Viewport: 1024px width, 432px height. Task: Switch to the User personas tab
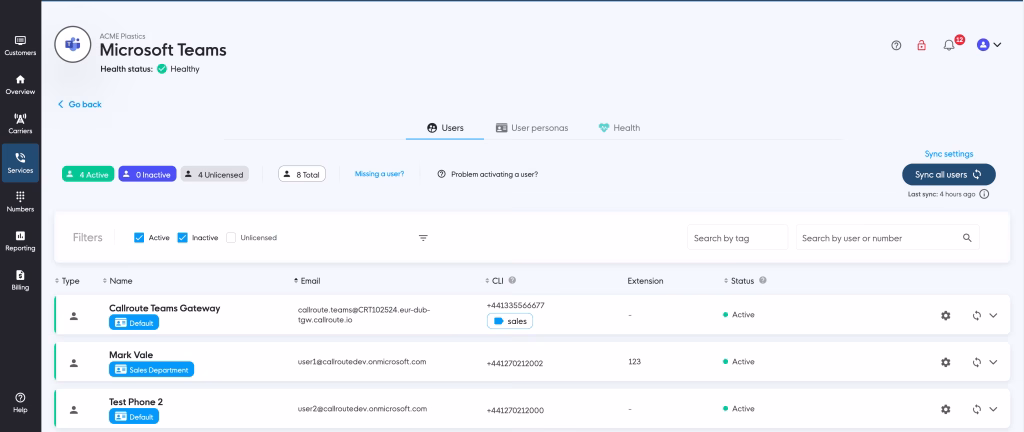(532, 128)
